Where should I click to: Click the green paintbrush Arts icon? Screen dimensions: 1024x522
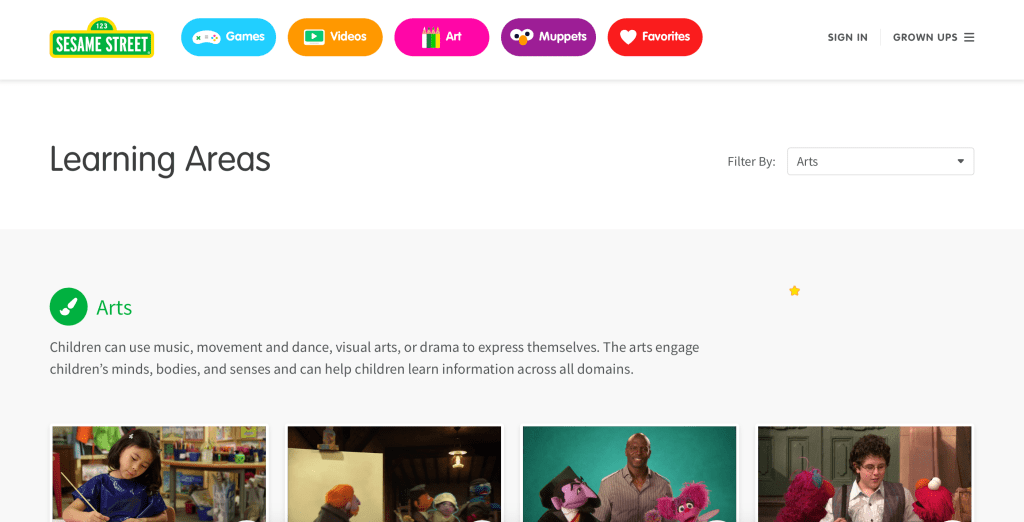(68, 307)
